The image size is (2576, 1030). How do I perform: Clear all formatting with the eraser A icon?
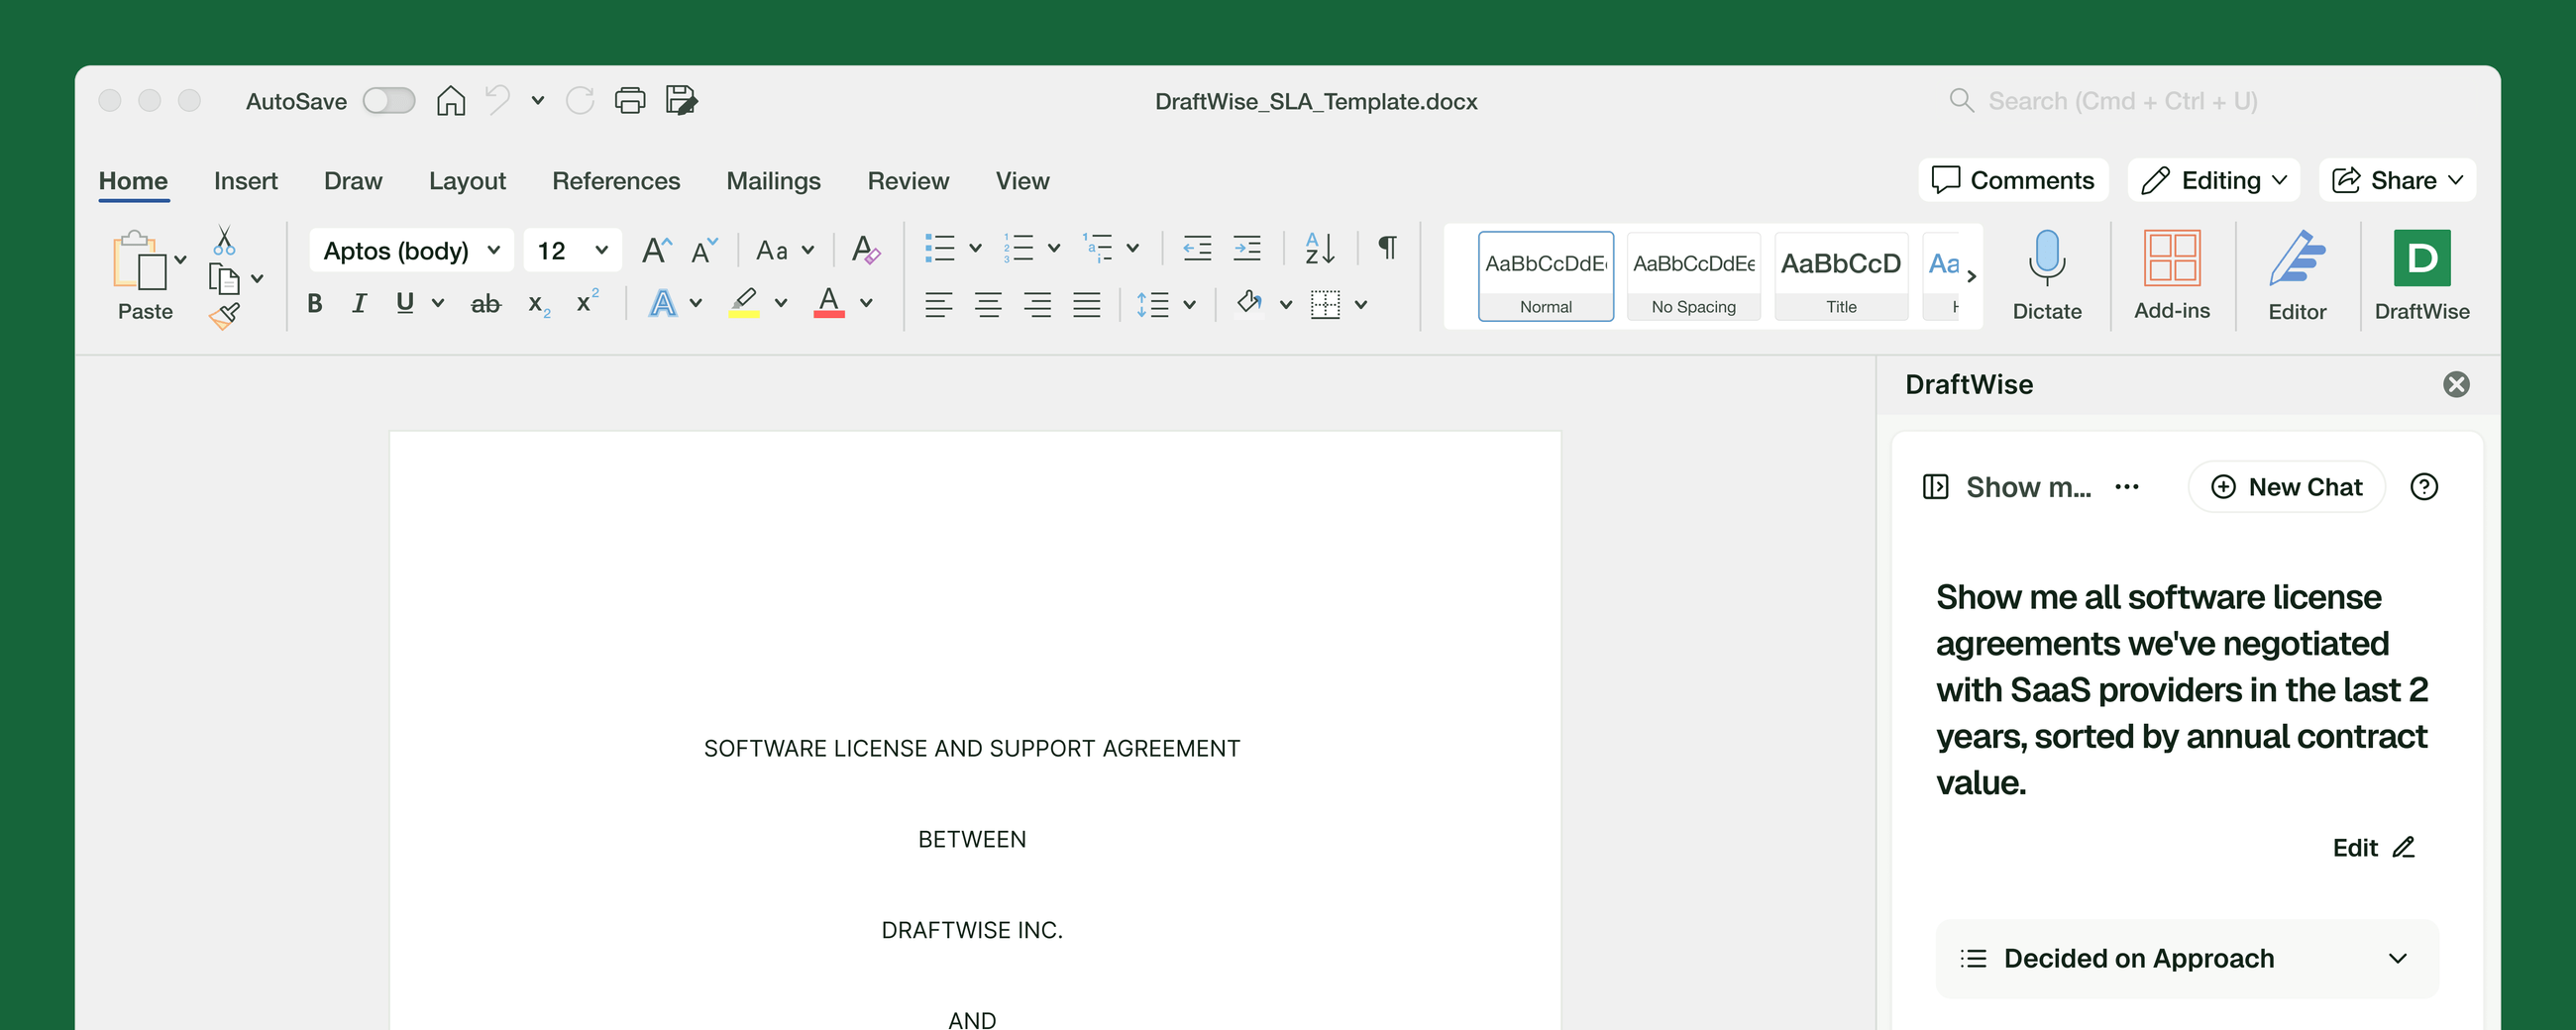point(865,249)
